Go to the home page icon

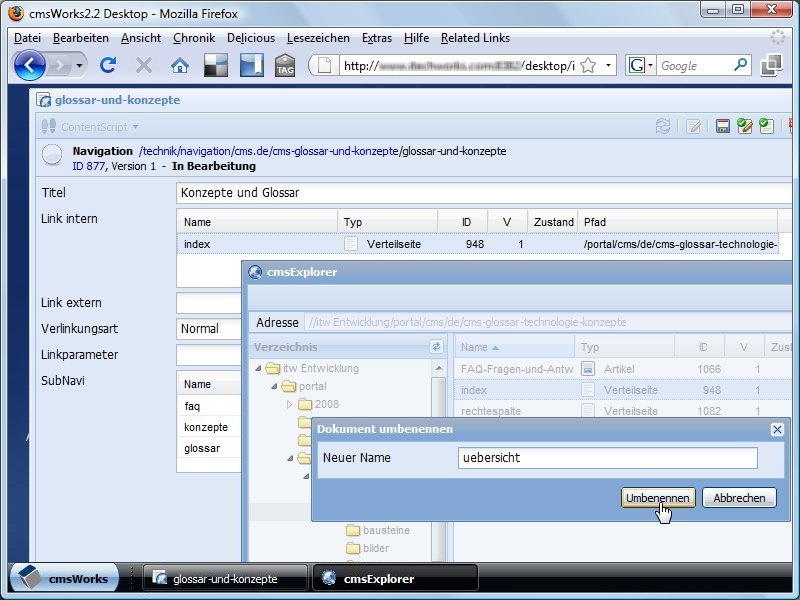180,65
